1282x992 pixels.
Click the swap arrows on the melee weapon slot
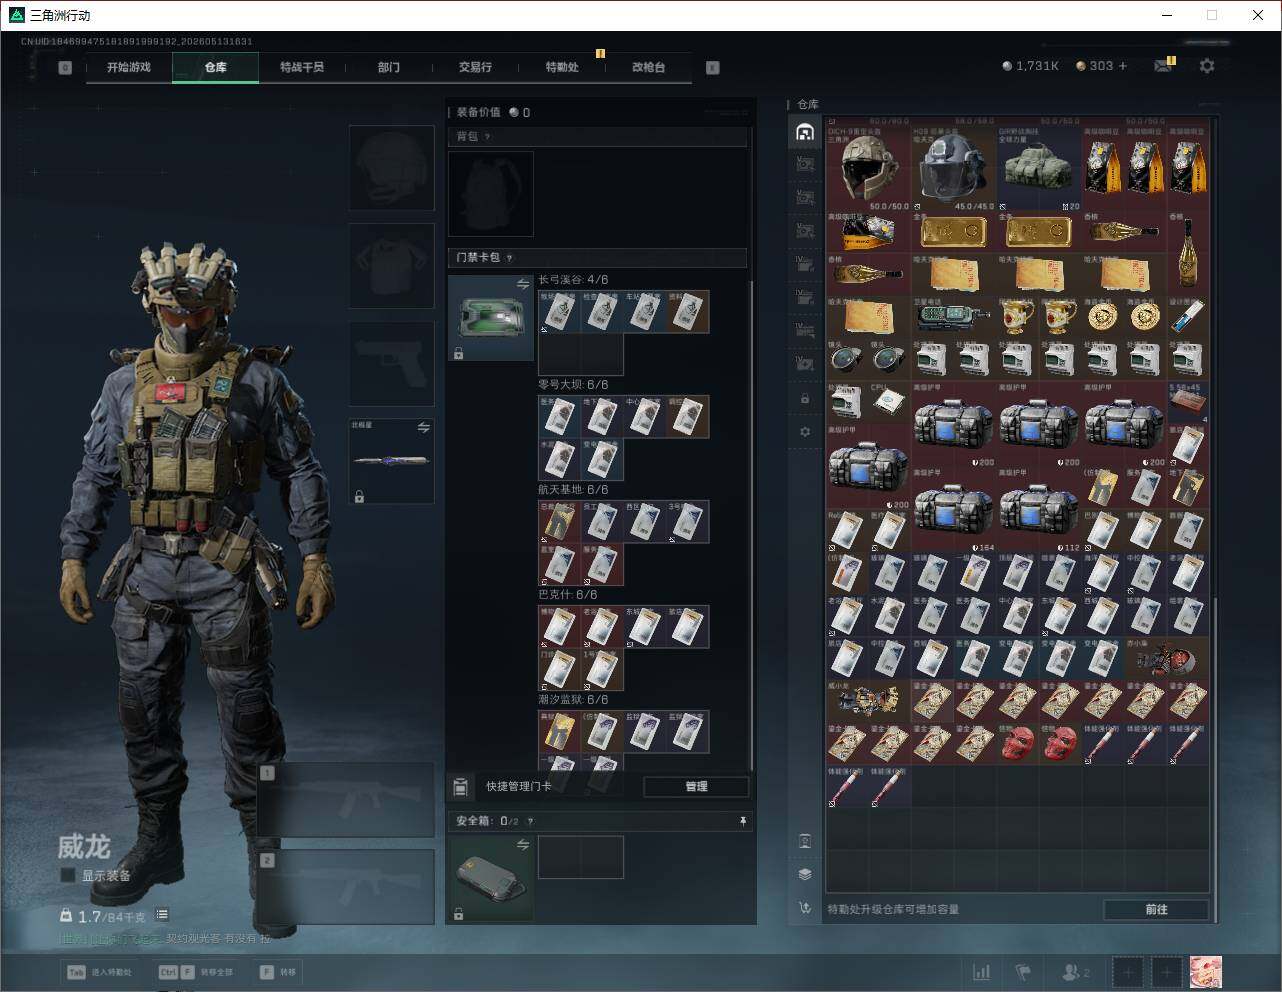click(423, 428)
